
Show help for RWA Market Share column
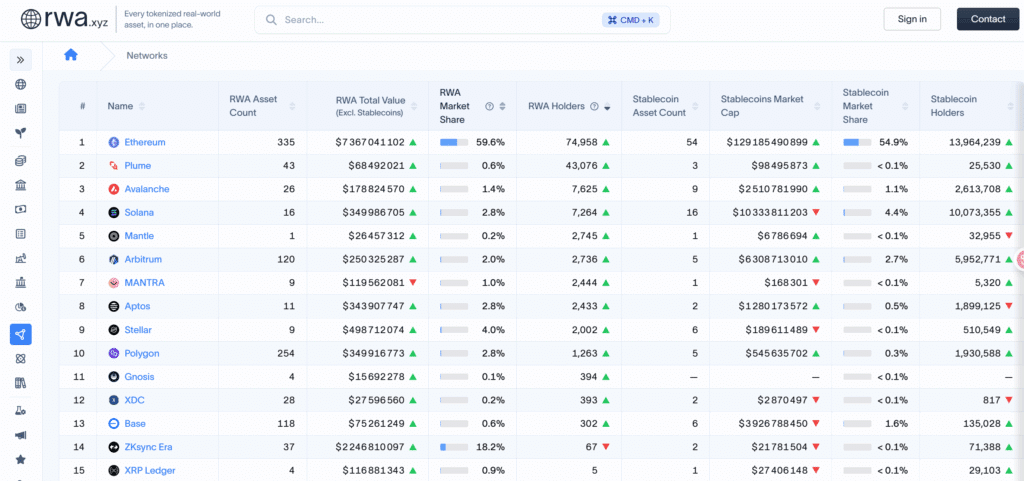[x=489, y=106]
